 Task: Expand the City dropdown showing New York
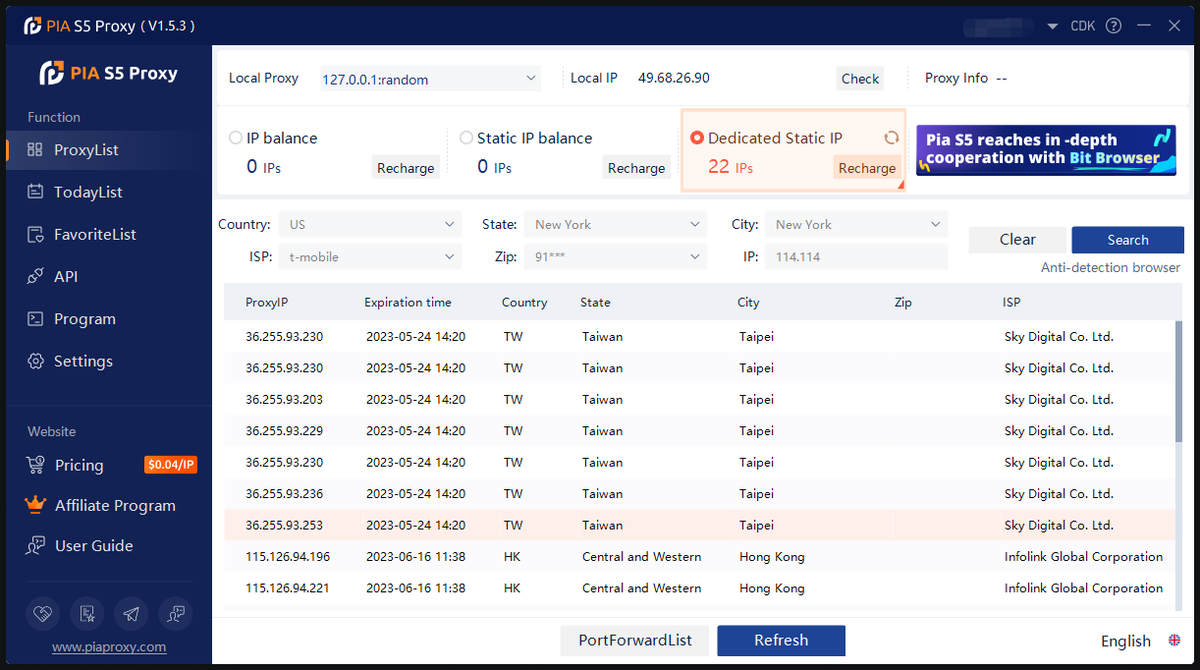856,225
